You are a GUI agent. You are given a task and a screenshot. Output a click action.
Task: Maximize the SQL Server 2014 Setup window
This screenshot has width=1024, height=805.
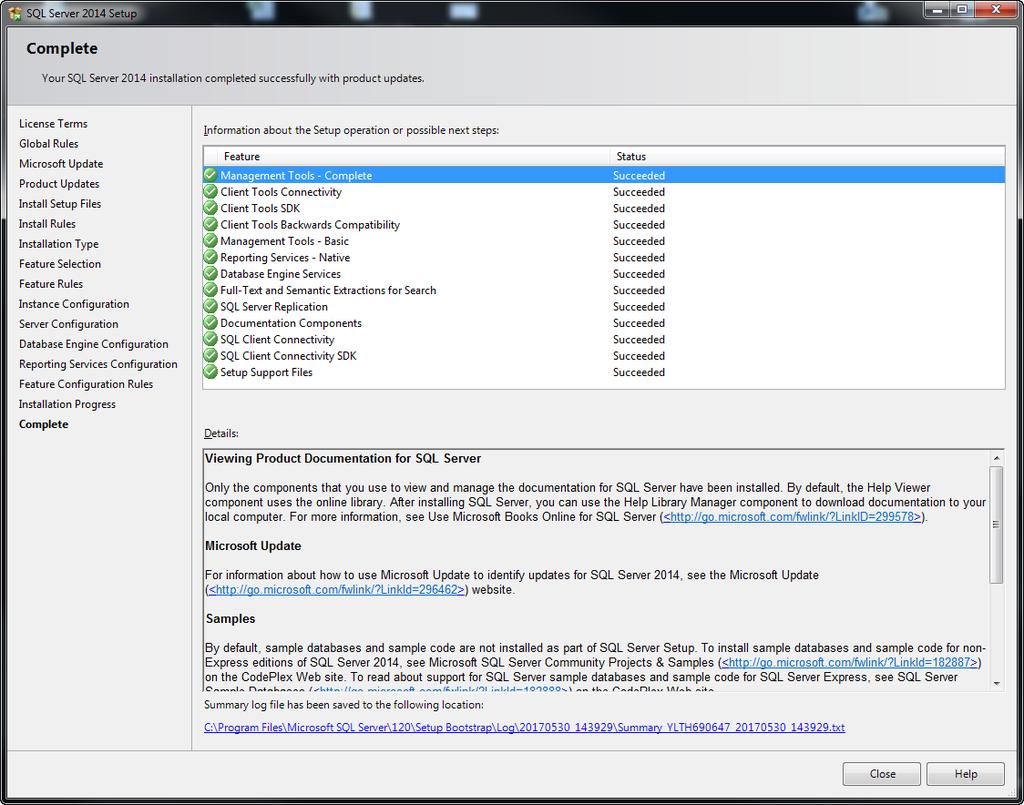pos(962,9)
